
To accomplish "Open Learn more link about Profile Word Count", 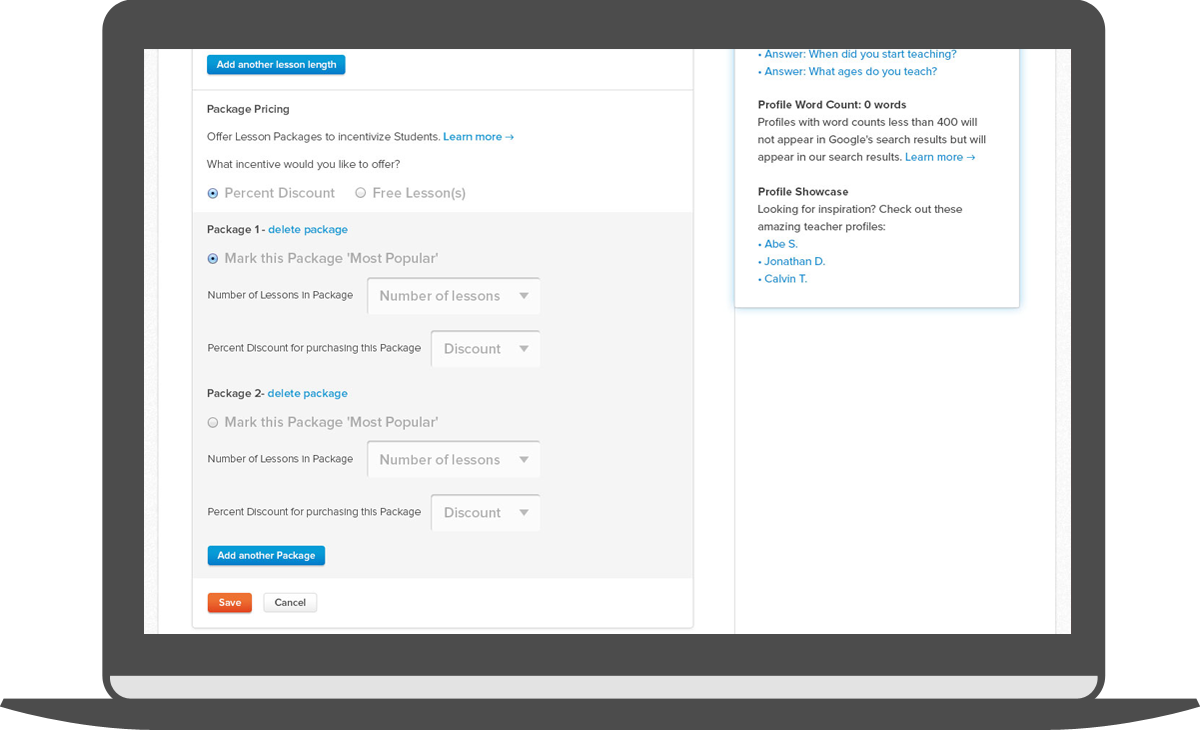I will 939,157.
